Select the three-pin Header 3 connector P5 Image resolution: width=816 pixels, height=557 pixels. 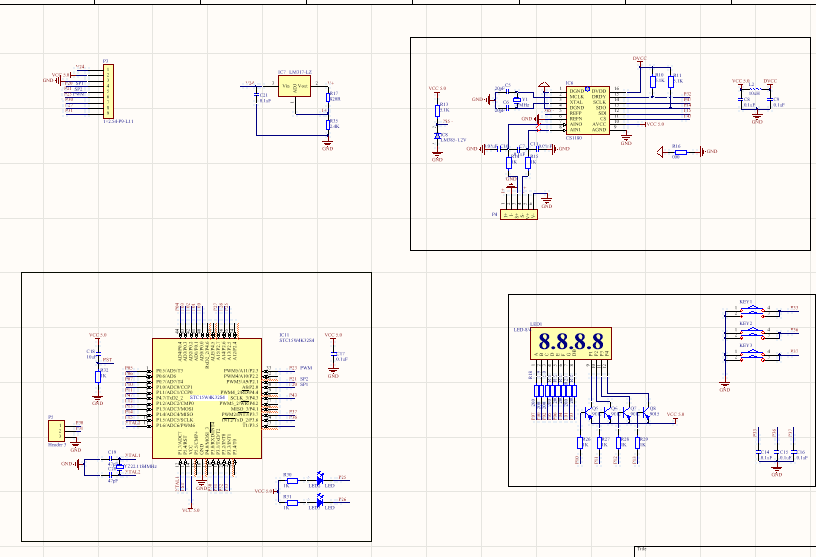click(x=57, y=431)
